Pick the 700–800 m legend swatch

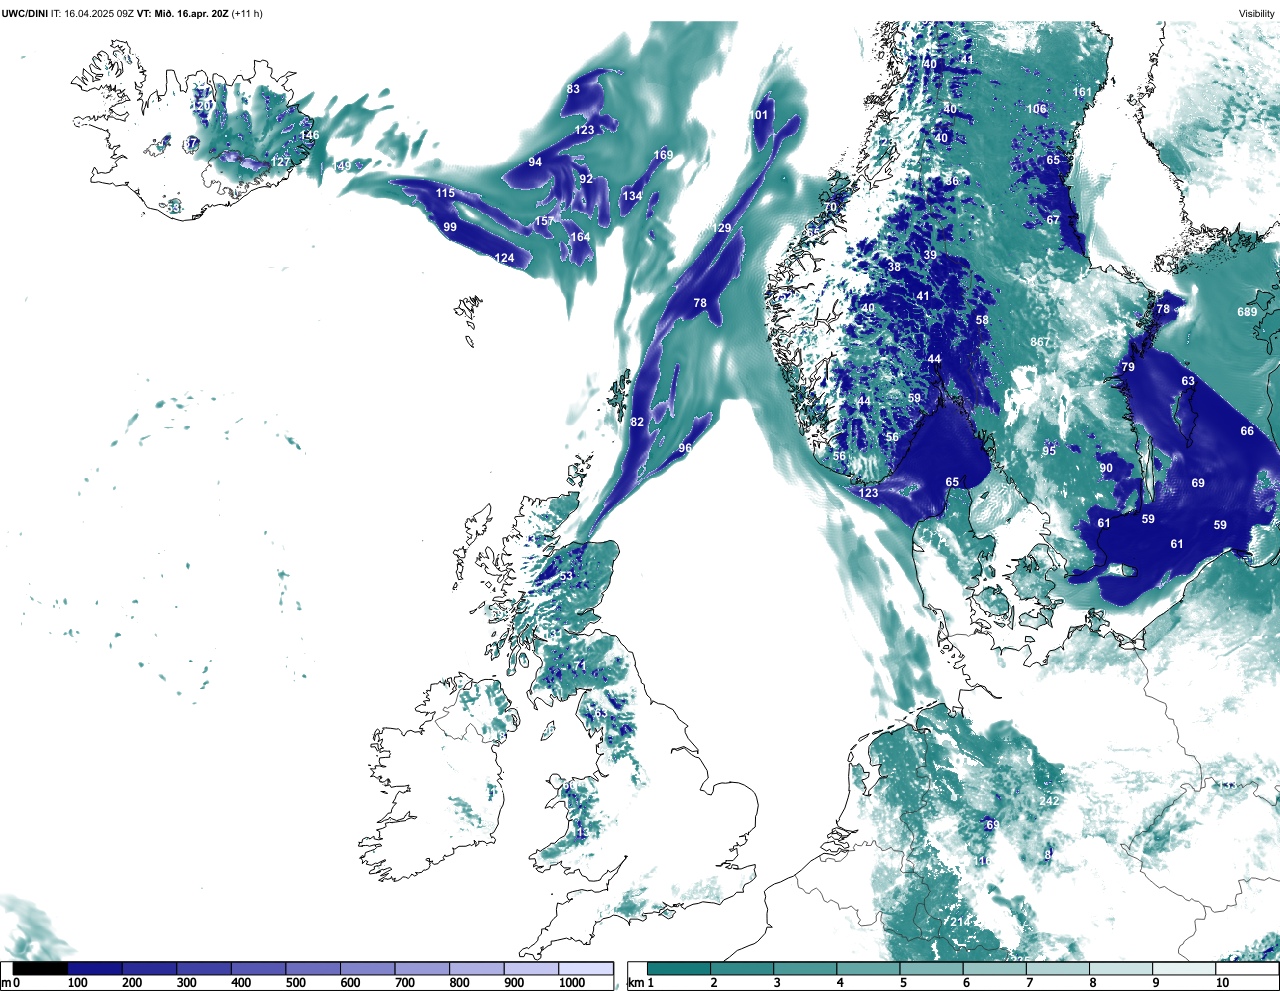click(422, 968)
